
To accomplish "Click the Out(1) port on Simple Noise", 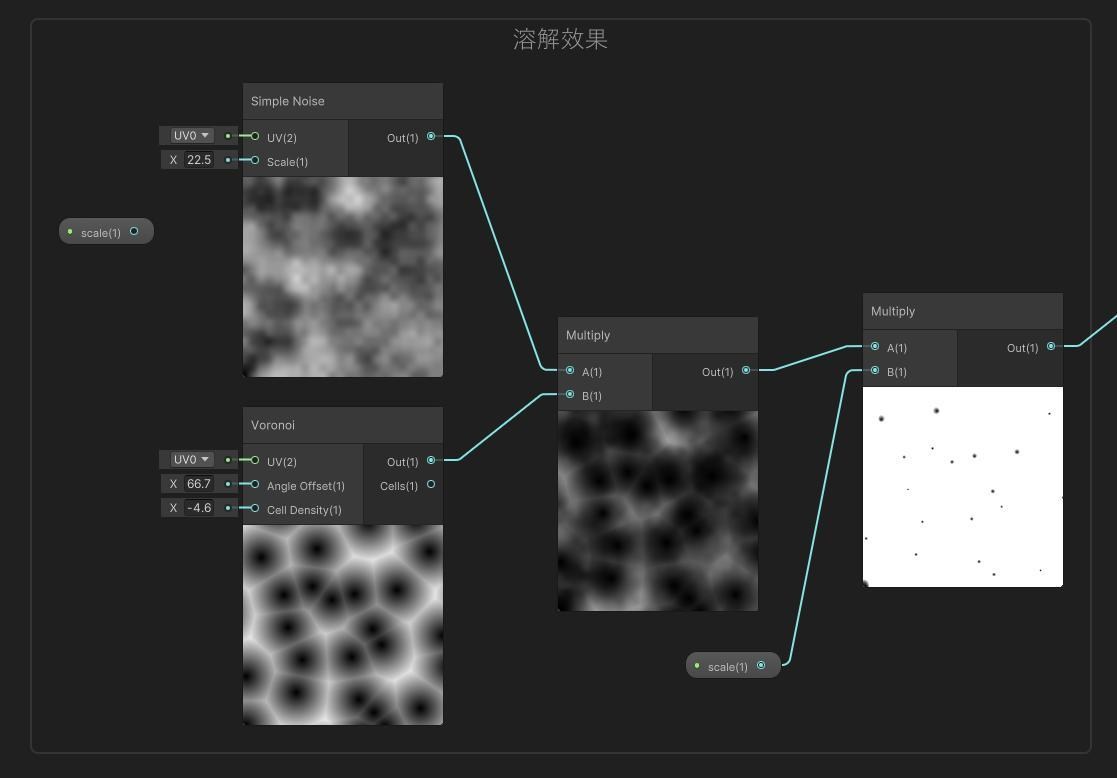I will pos(430,137).
